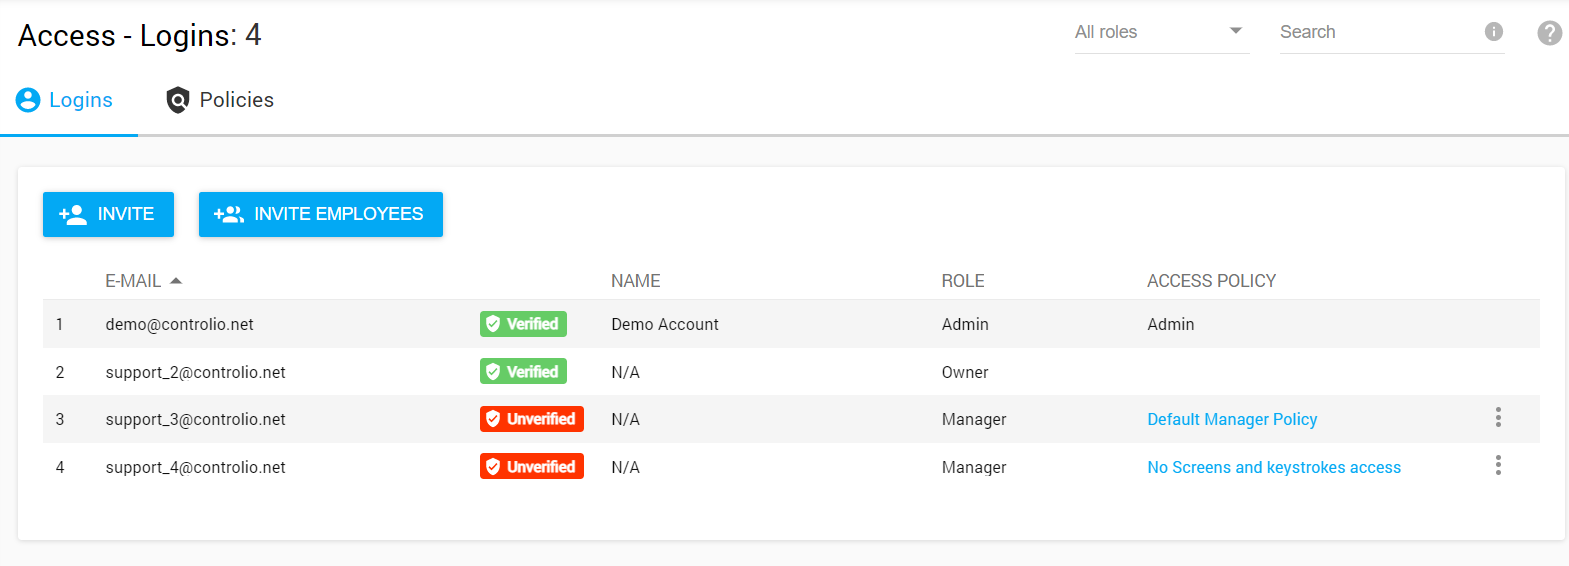Switch to the Policies tab
1569x566 pixels.
pyautogui.click(x=220, y=100)
